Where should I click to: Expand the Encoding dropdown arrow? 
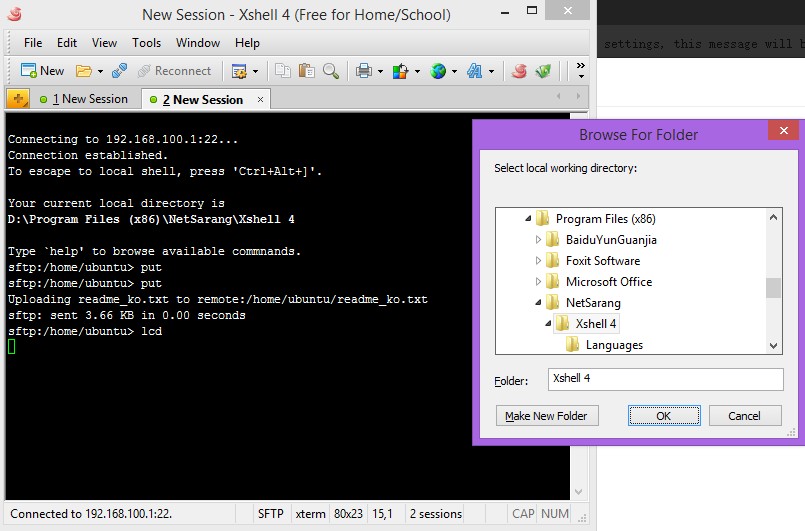454,71
